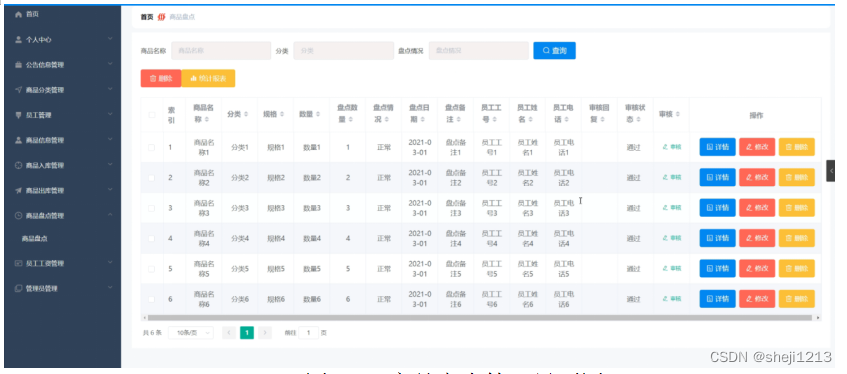Collapse the 商品盘点管理 sidebar chevron

(110, 215)
